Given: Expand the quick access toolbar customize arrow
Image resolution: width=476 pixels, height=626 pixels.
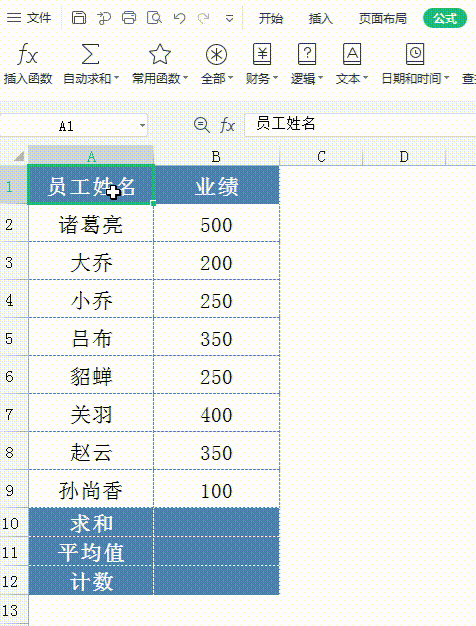Looking at the screenshot, I should [x=229, y=18].
